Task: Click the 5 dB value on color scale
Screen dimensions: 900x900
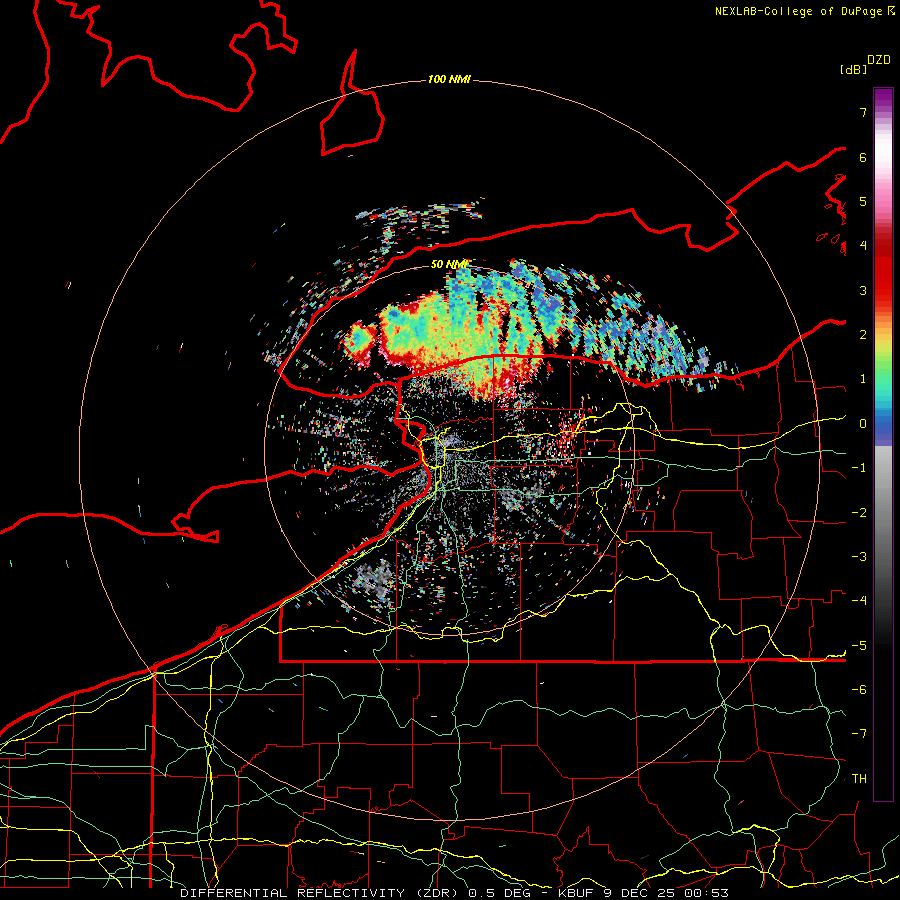Action: coord(863,201)
